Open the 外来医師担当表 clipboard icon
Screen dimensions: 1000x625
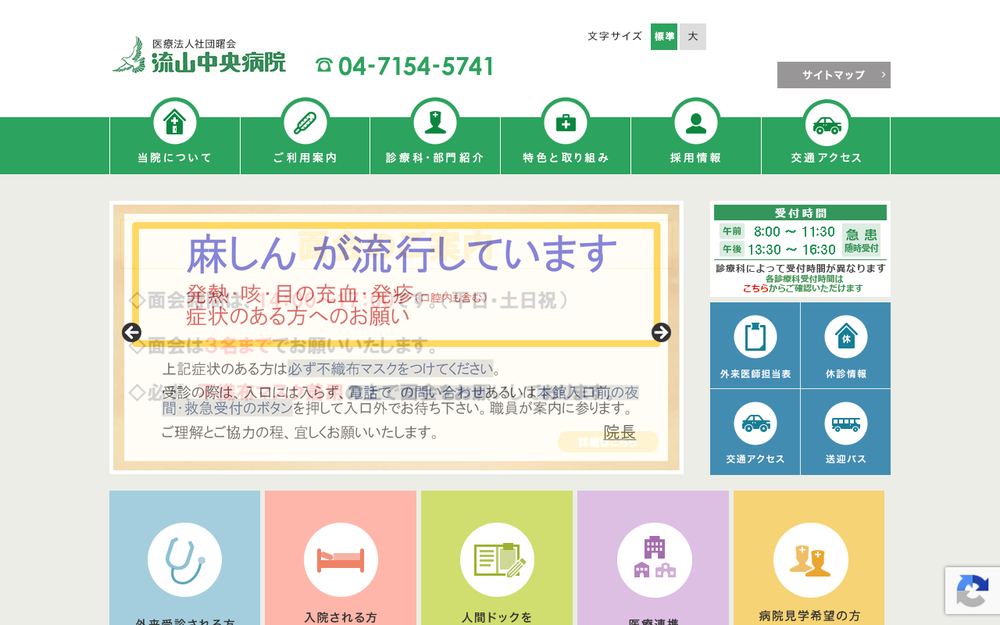click(755, 336)
